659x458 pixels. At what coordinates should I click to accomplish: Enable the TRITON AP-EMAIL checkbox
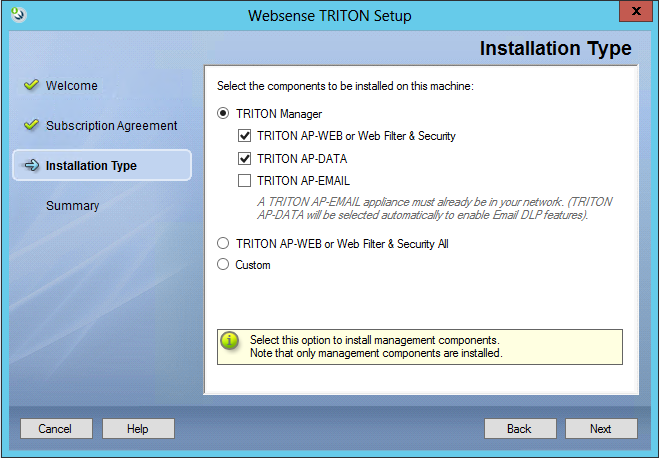tap(244, 181)
